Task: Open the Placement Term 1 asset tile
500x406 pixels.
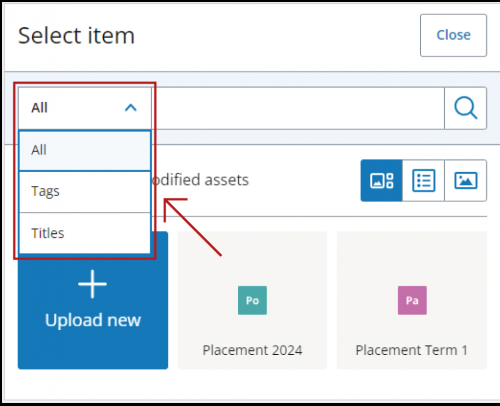Action: tap(412, 300)
